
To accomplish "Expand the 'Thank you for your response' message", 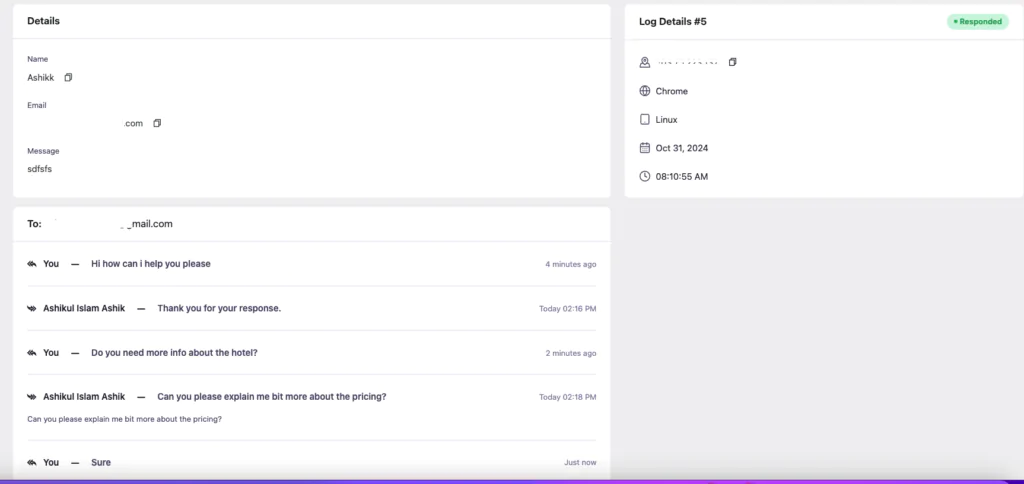I will click(312, 308).
